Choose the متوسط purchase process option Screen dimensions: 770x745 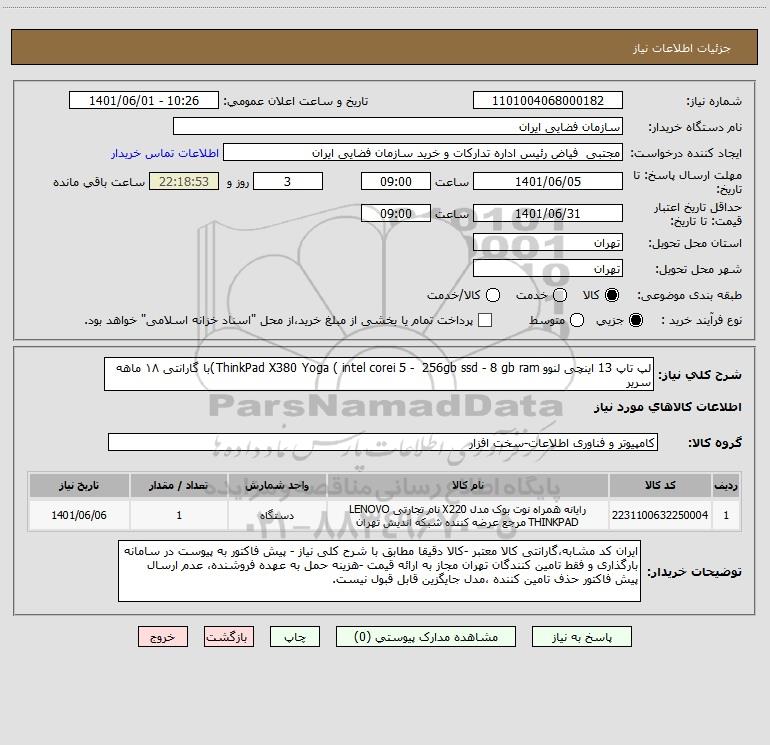click(x=577, y=320)
